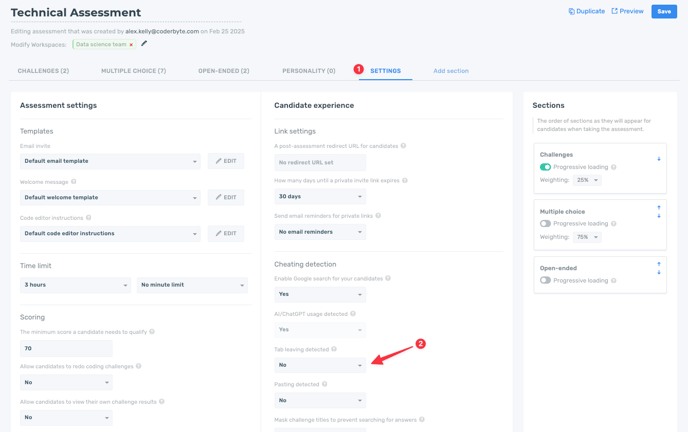Click the blue Save button
This screenshot has height=432, width=688.
point(664,12)
